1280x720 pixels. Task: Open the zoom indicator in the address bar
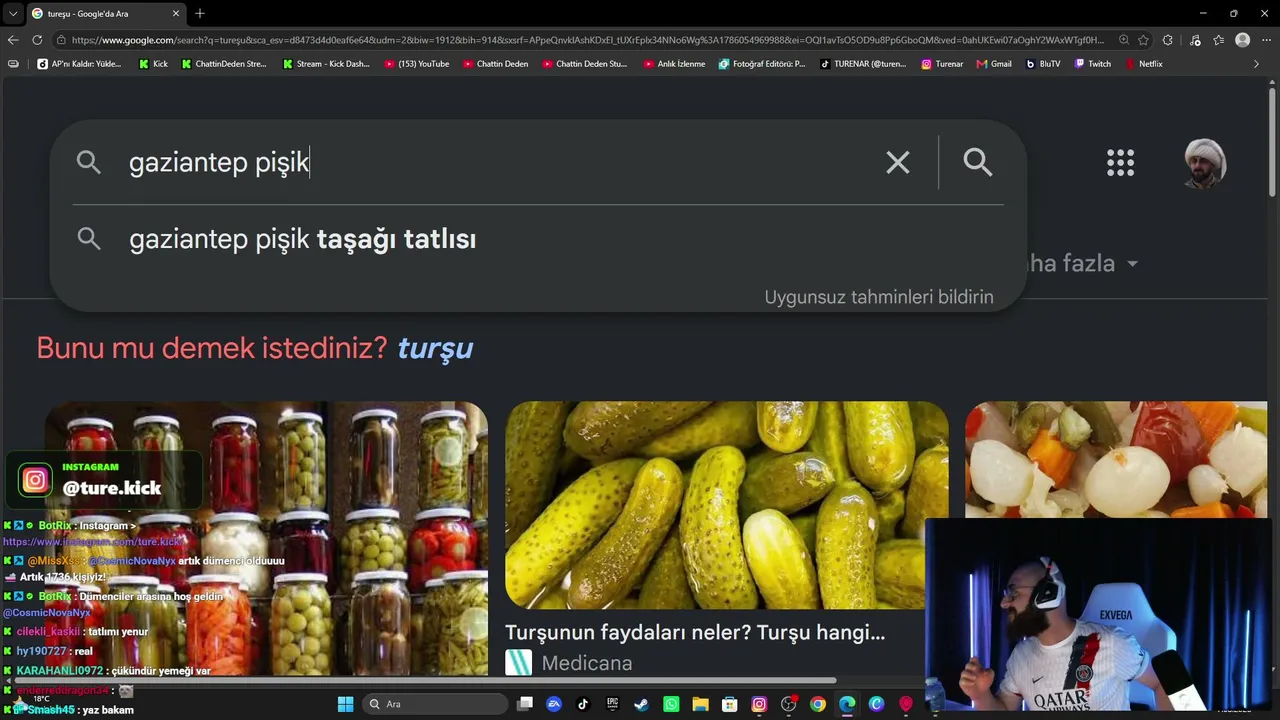(1124, 40)
